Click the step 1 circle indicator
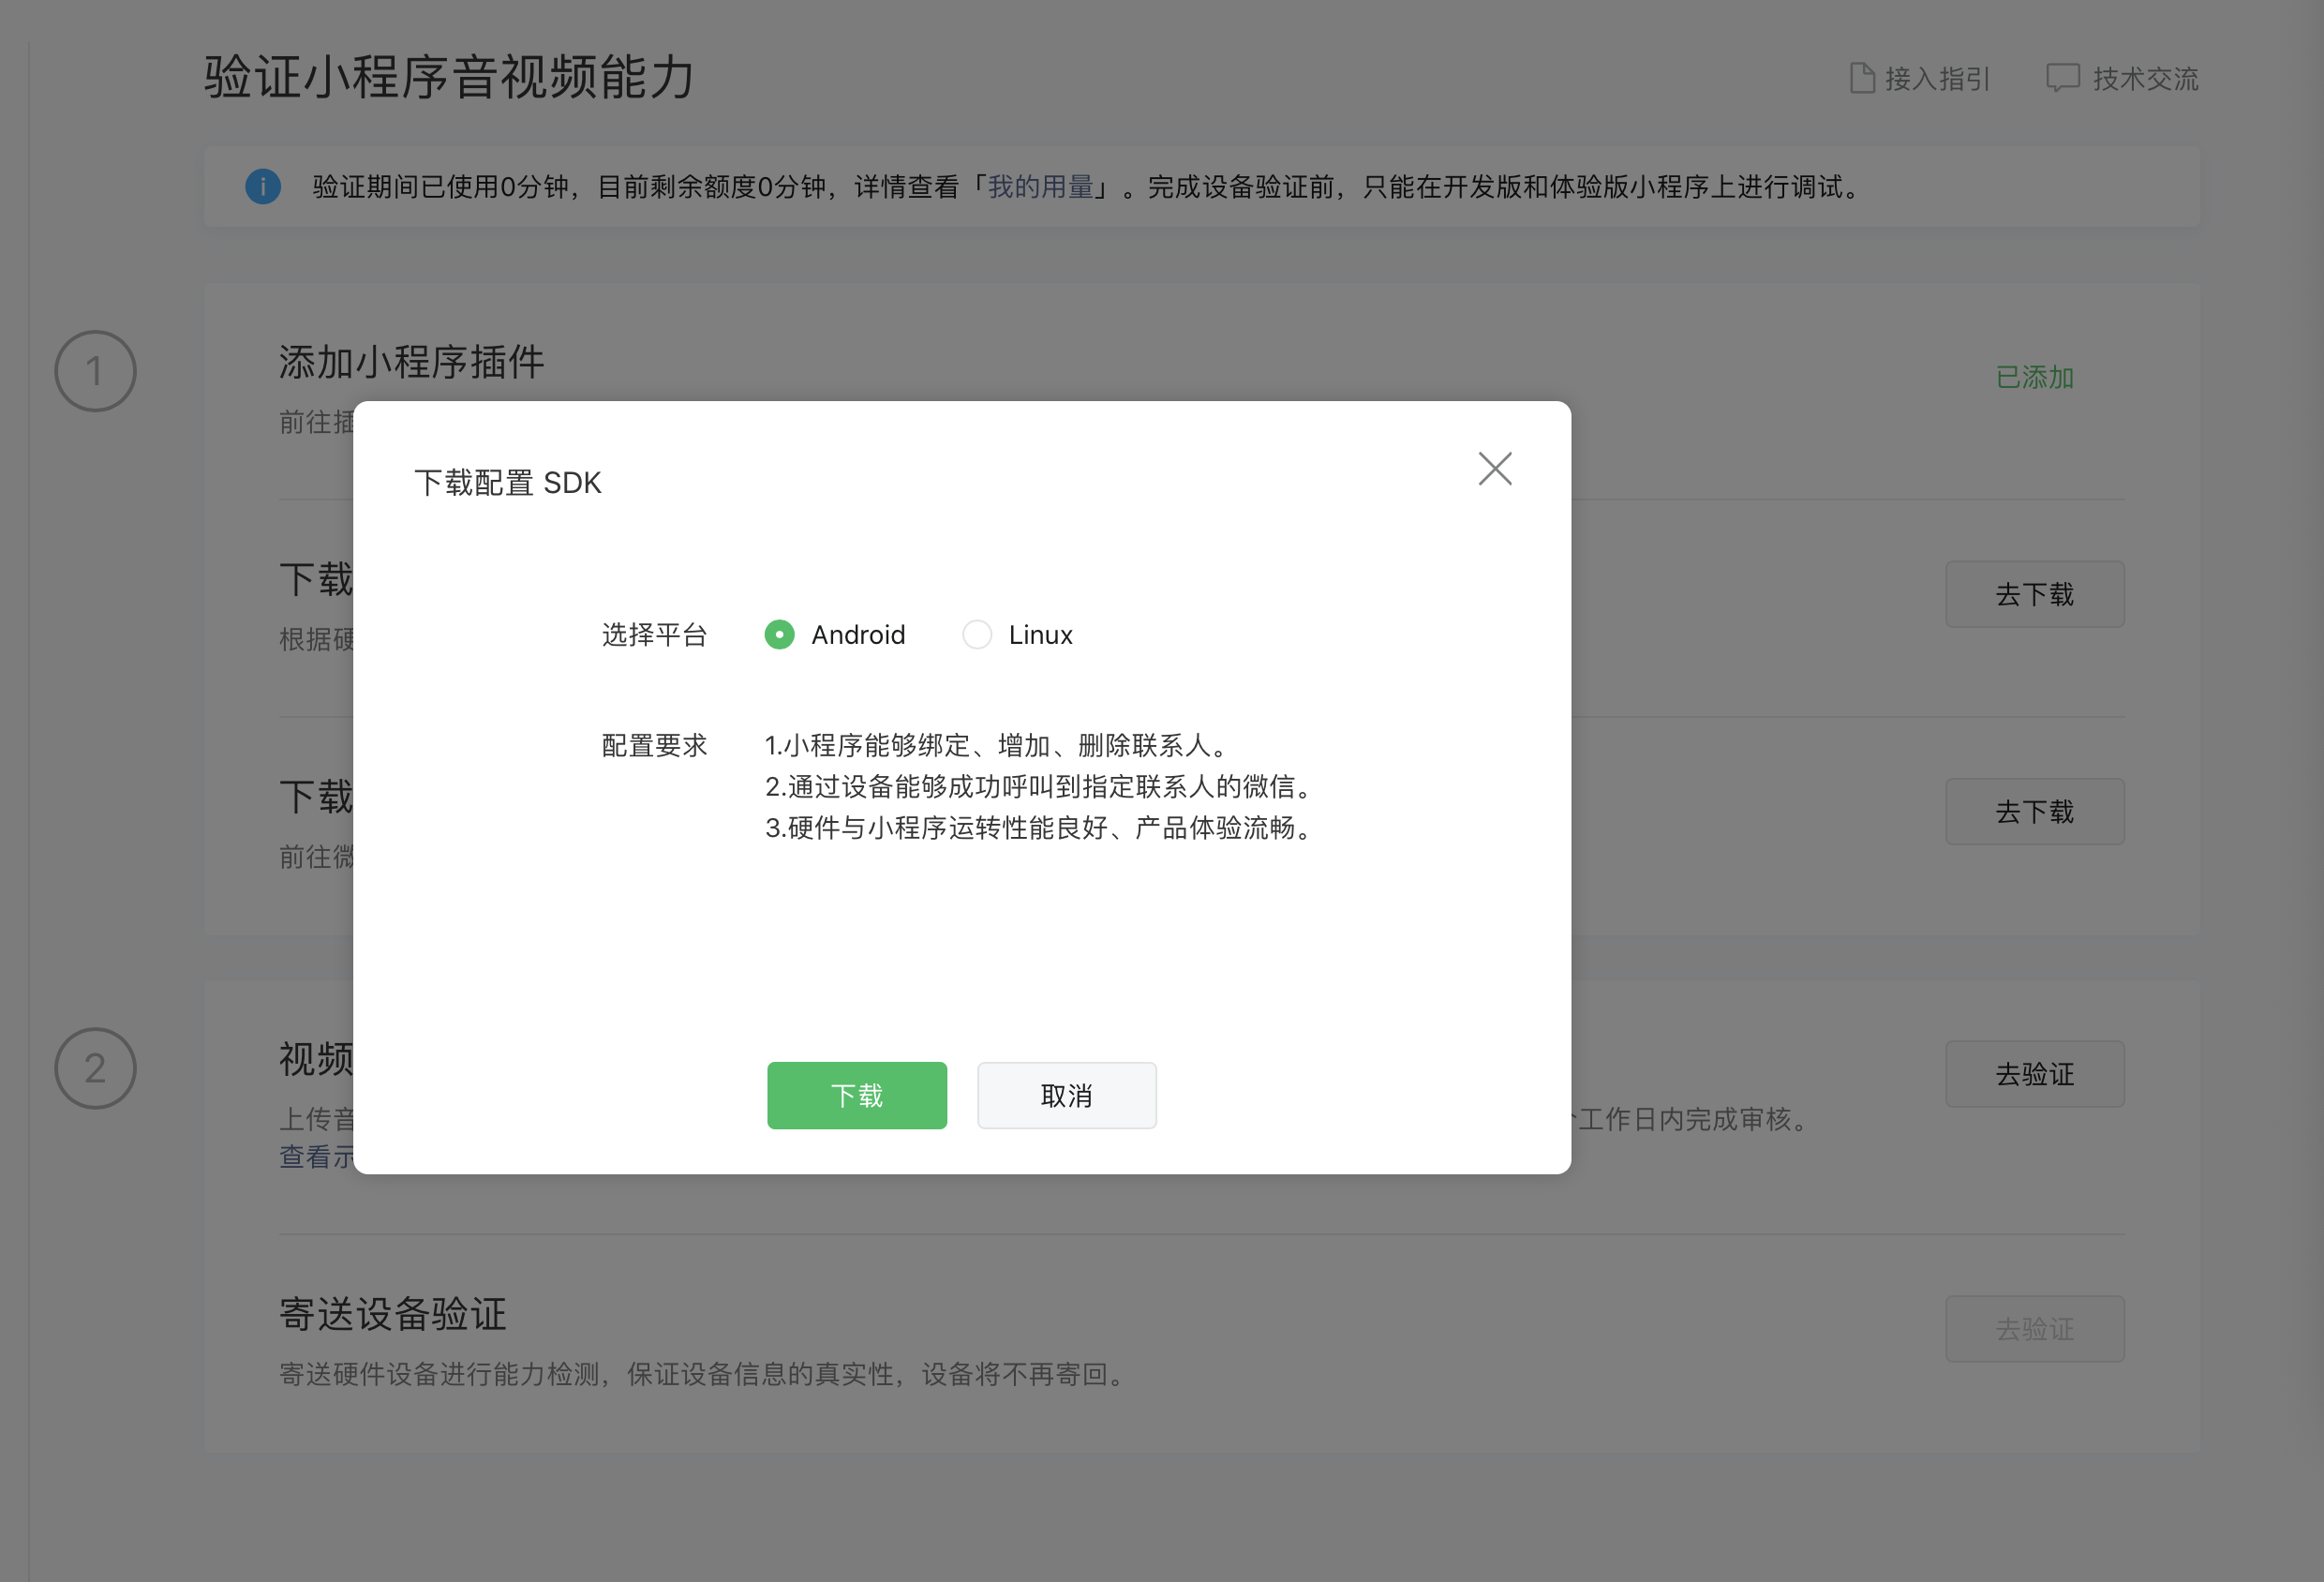This screenshot has height=1582, width=2324. click(x=95, y=371)
